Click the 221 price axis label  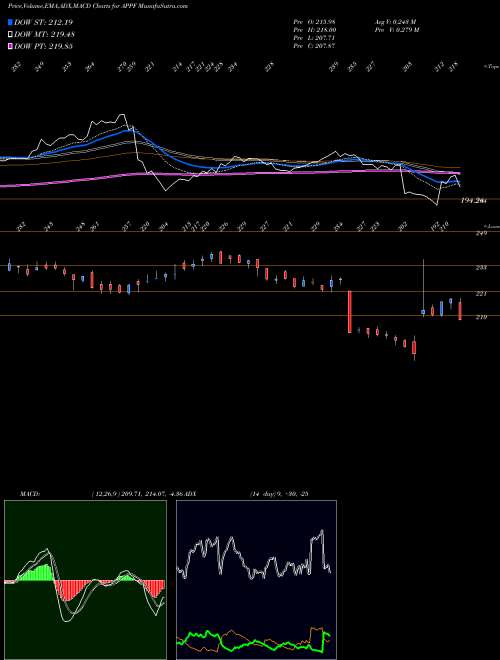pyautogui.click(x=481, y=293)
